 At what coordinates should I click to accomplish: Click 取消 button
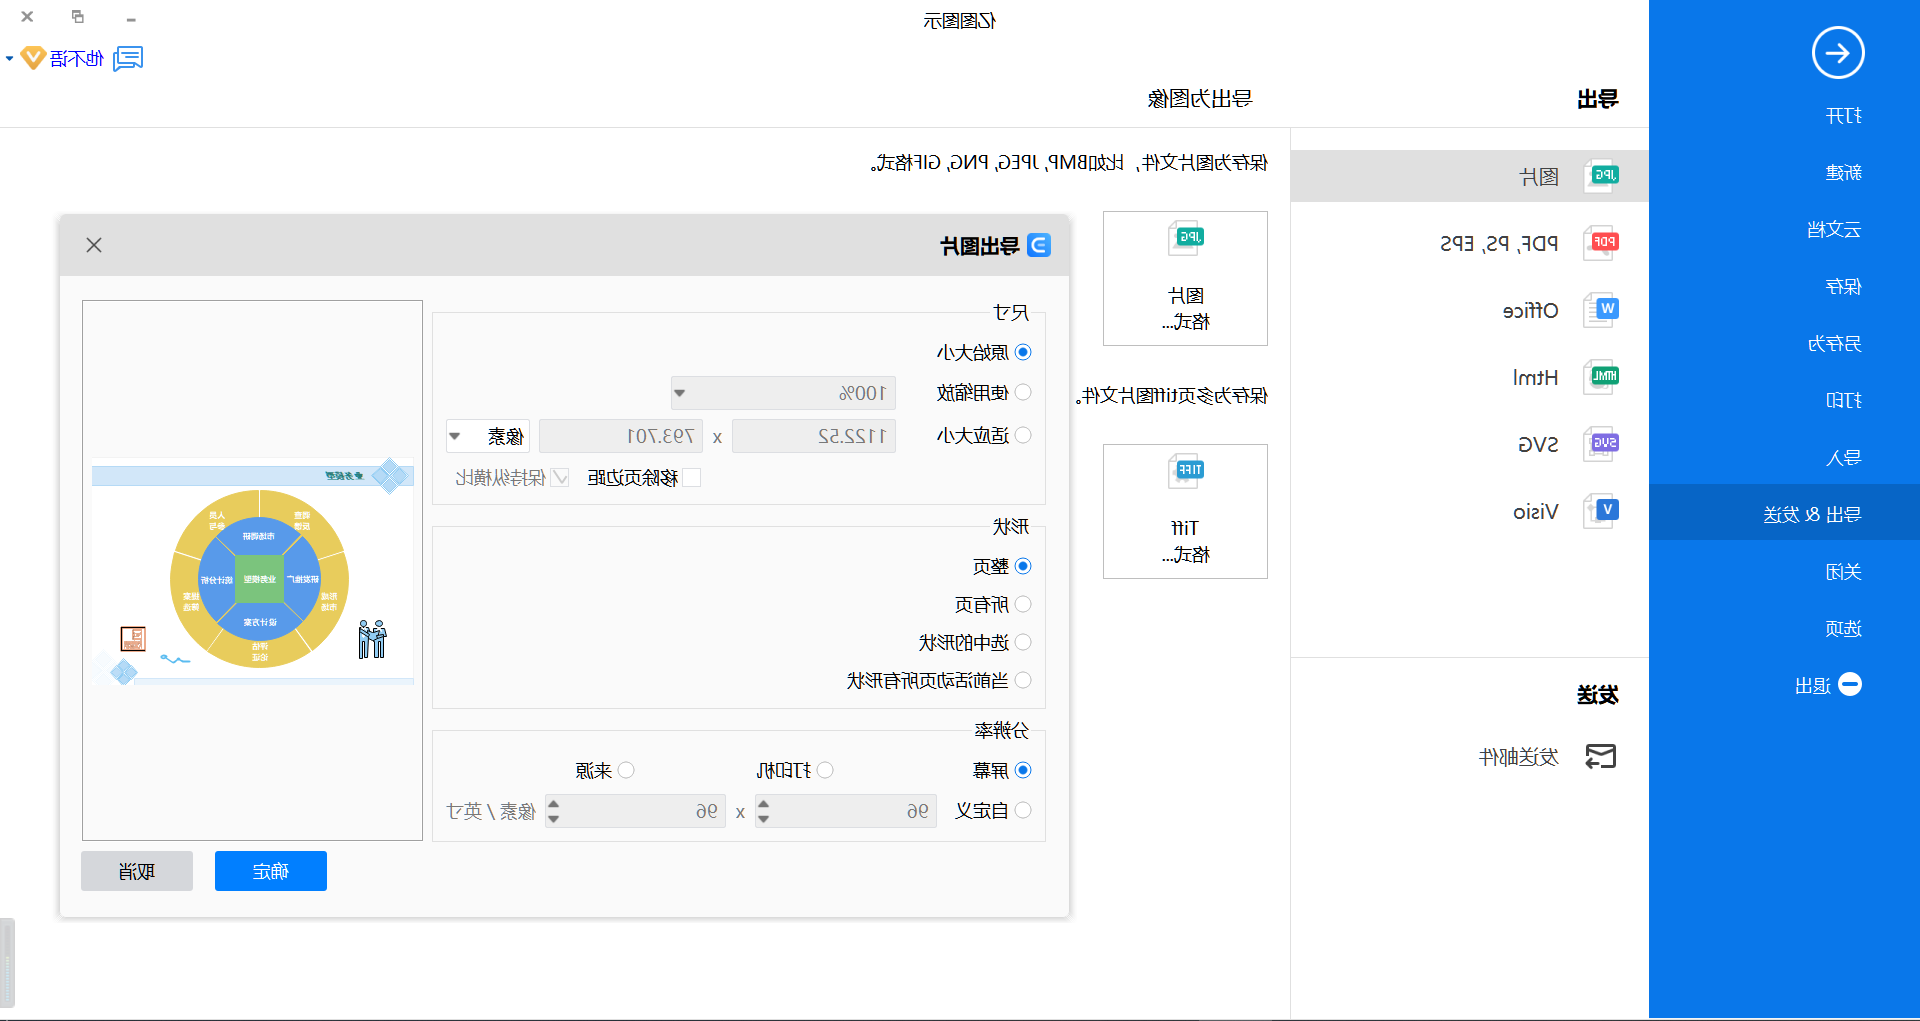137,871
